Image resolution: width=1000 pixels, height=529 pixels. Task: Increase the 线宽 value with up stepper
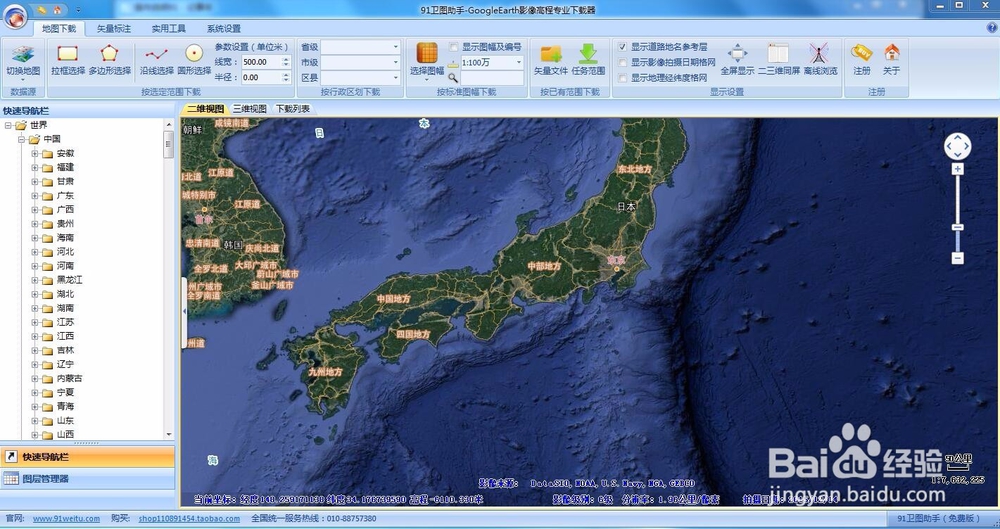(x=286, y=59)
